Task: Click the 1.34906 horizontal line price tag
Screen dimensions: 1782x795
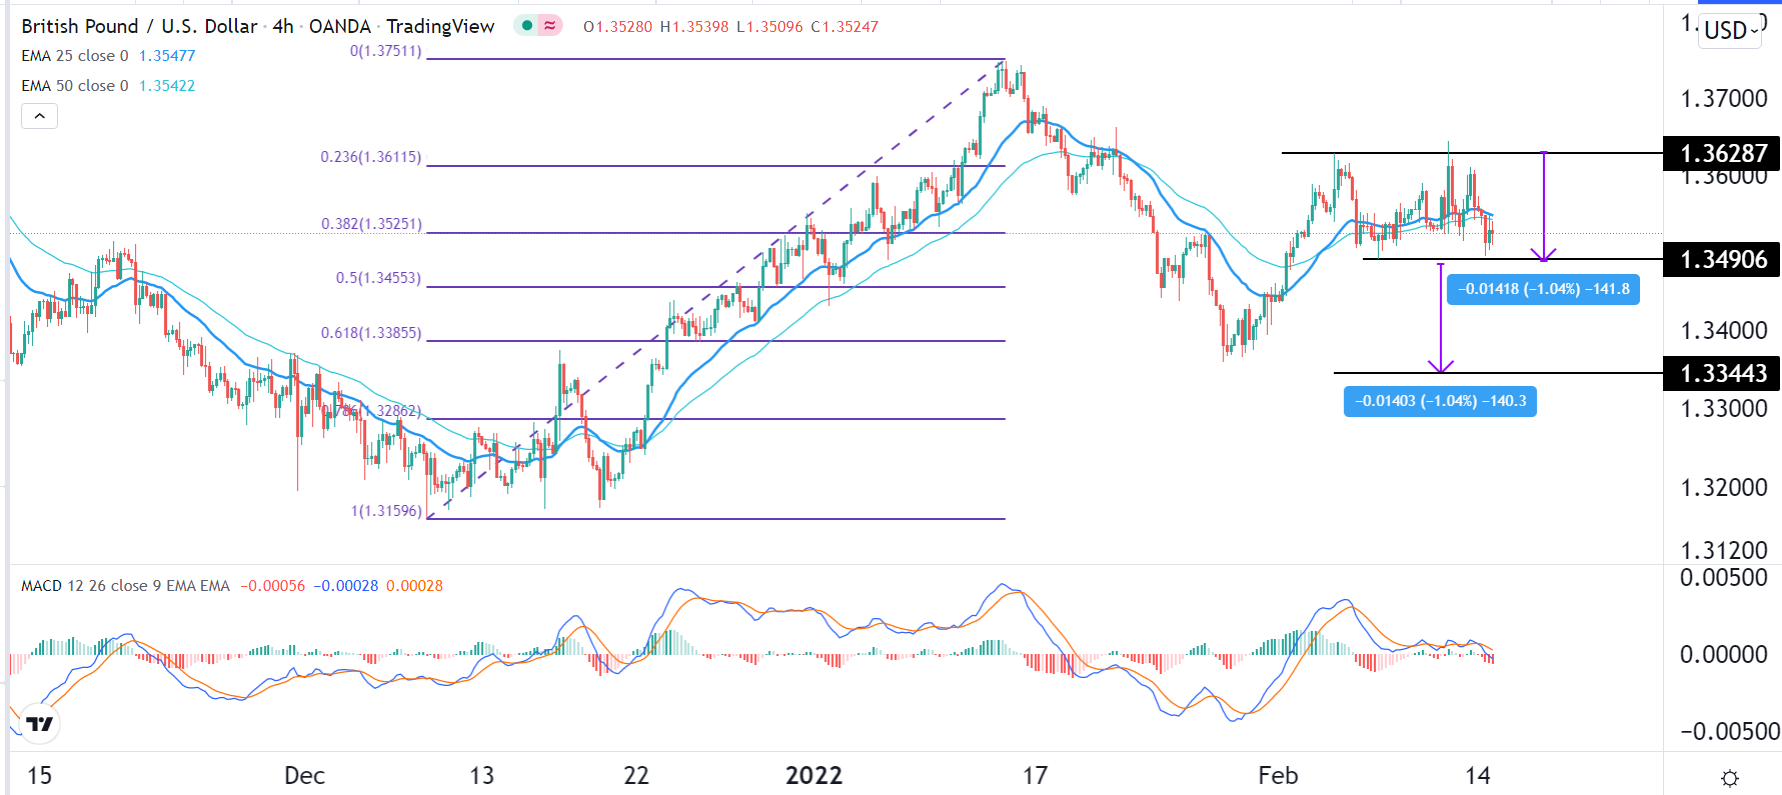Action: pyautogui.click(x=1723, y=259)
